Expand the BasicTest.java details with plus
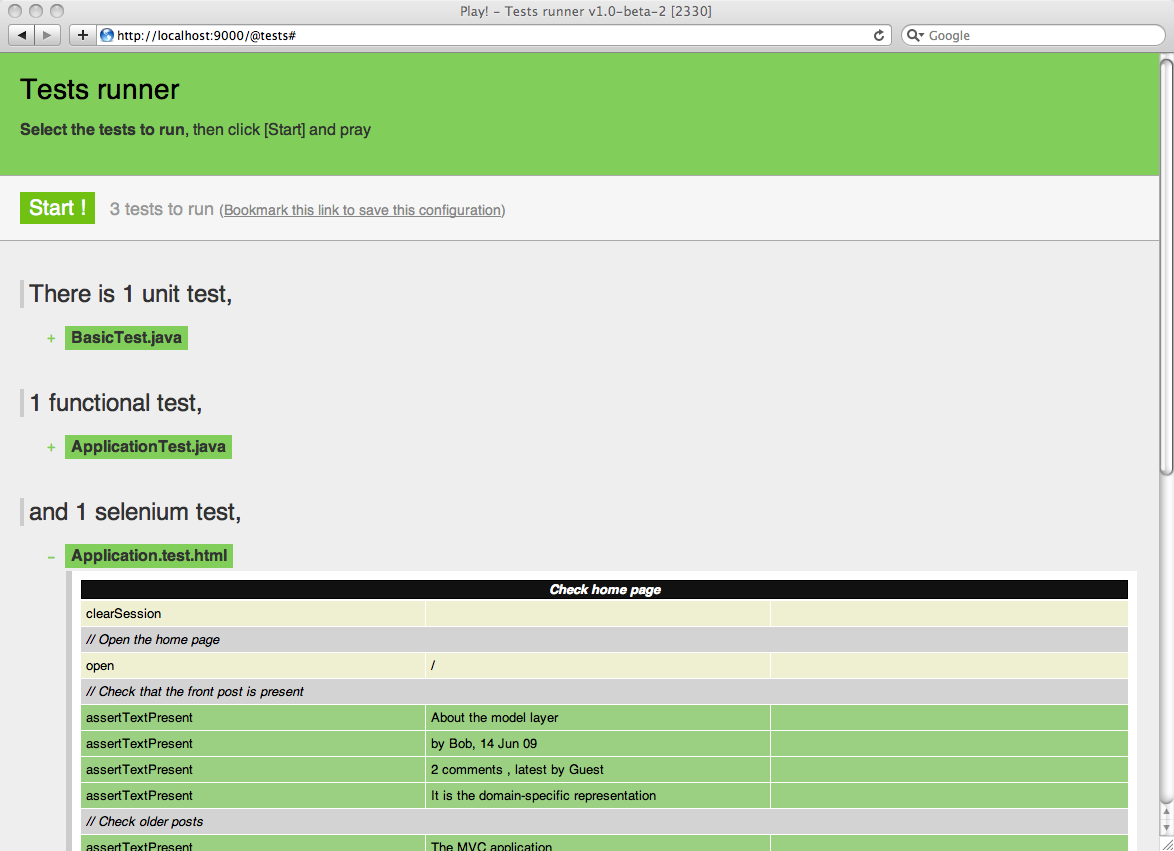The width and height of the screenshot is (1174, 851). point(51,338)
